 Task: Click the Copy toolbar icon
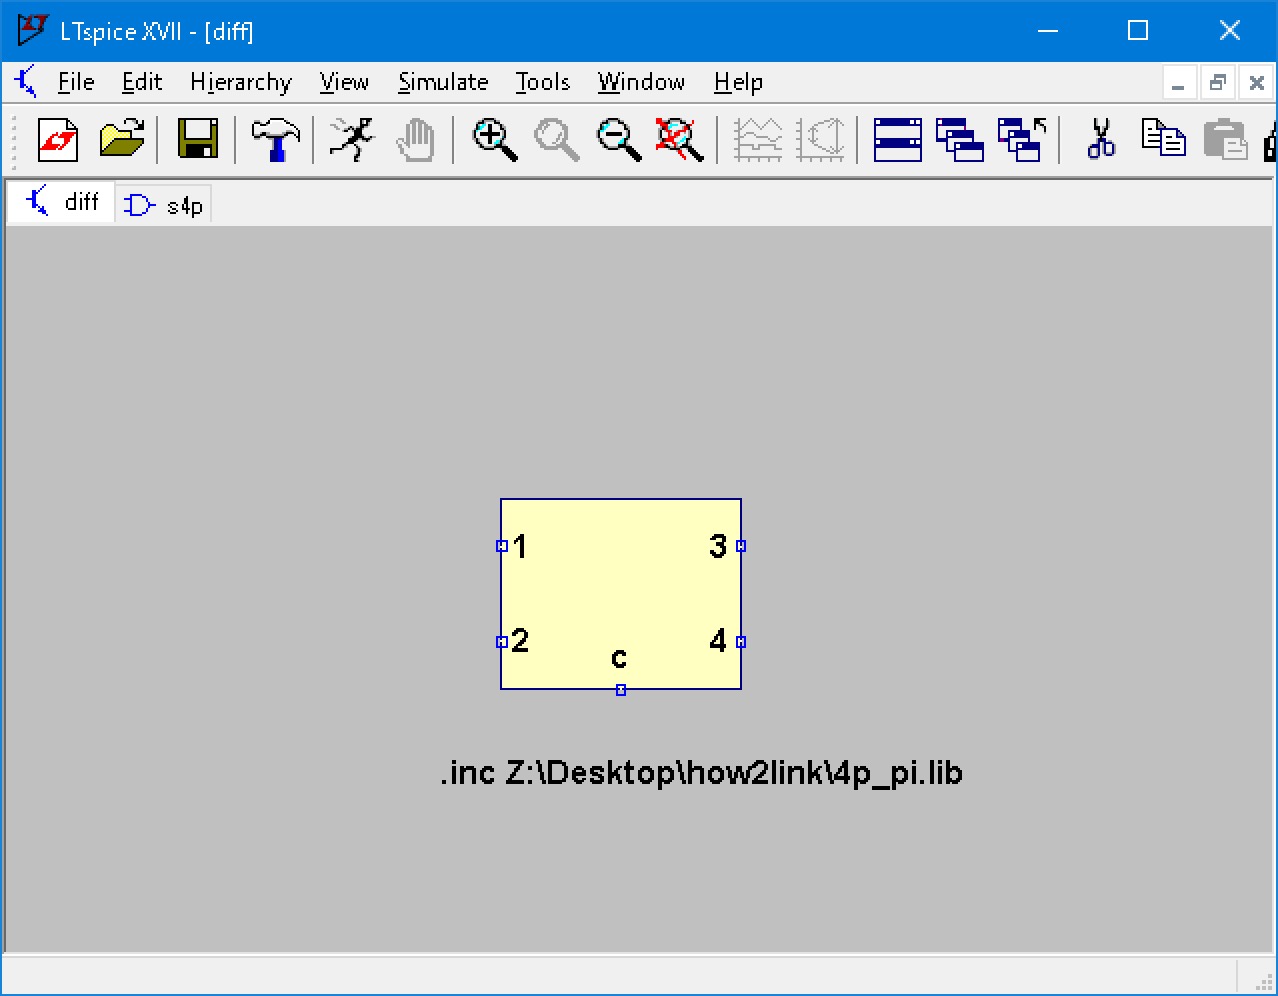click(1163, 138)
